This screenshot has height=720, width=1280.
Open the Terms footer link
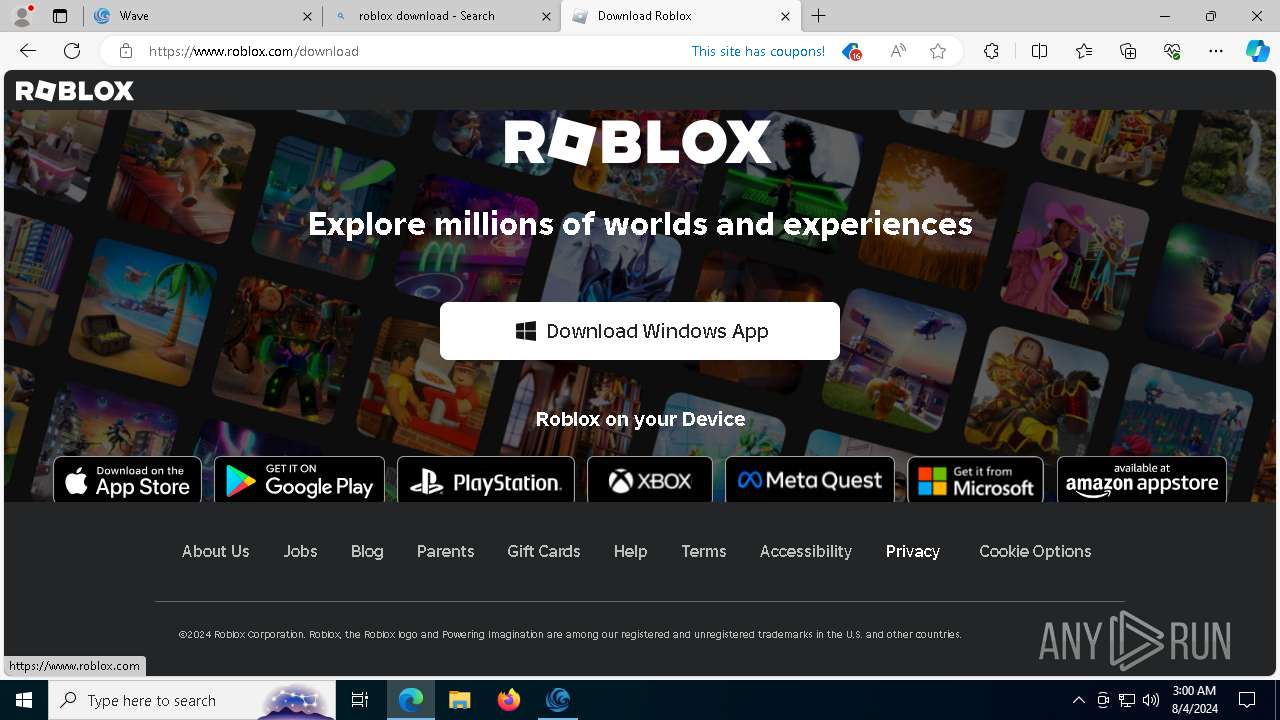704,551
